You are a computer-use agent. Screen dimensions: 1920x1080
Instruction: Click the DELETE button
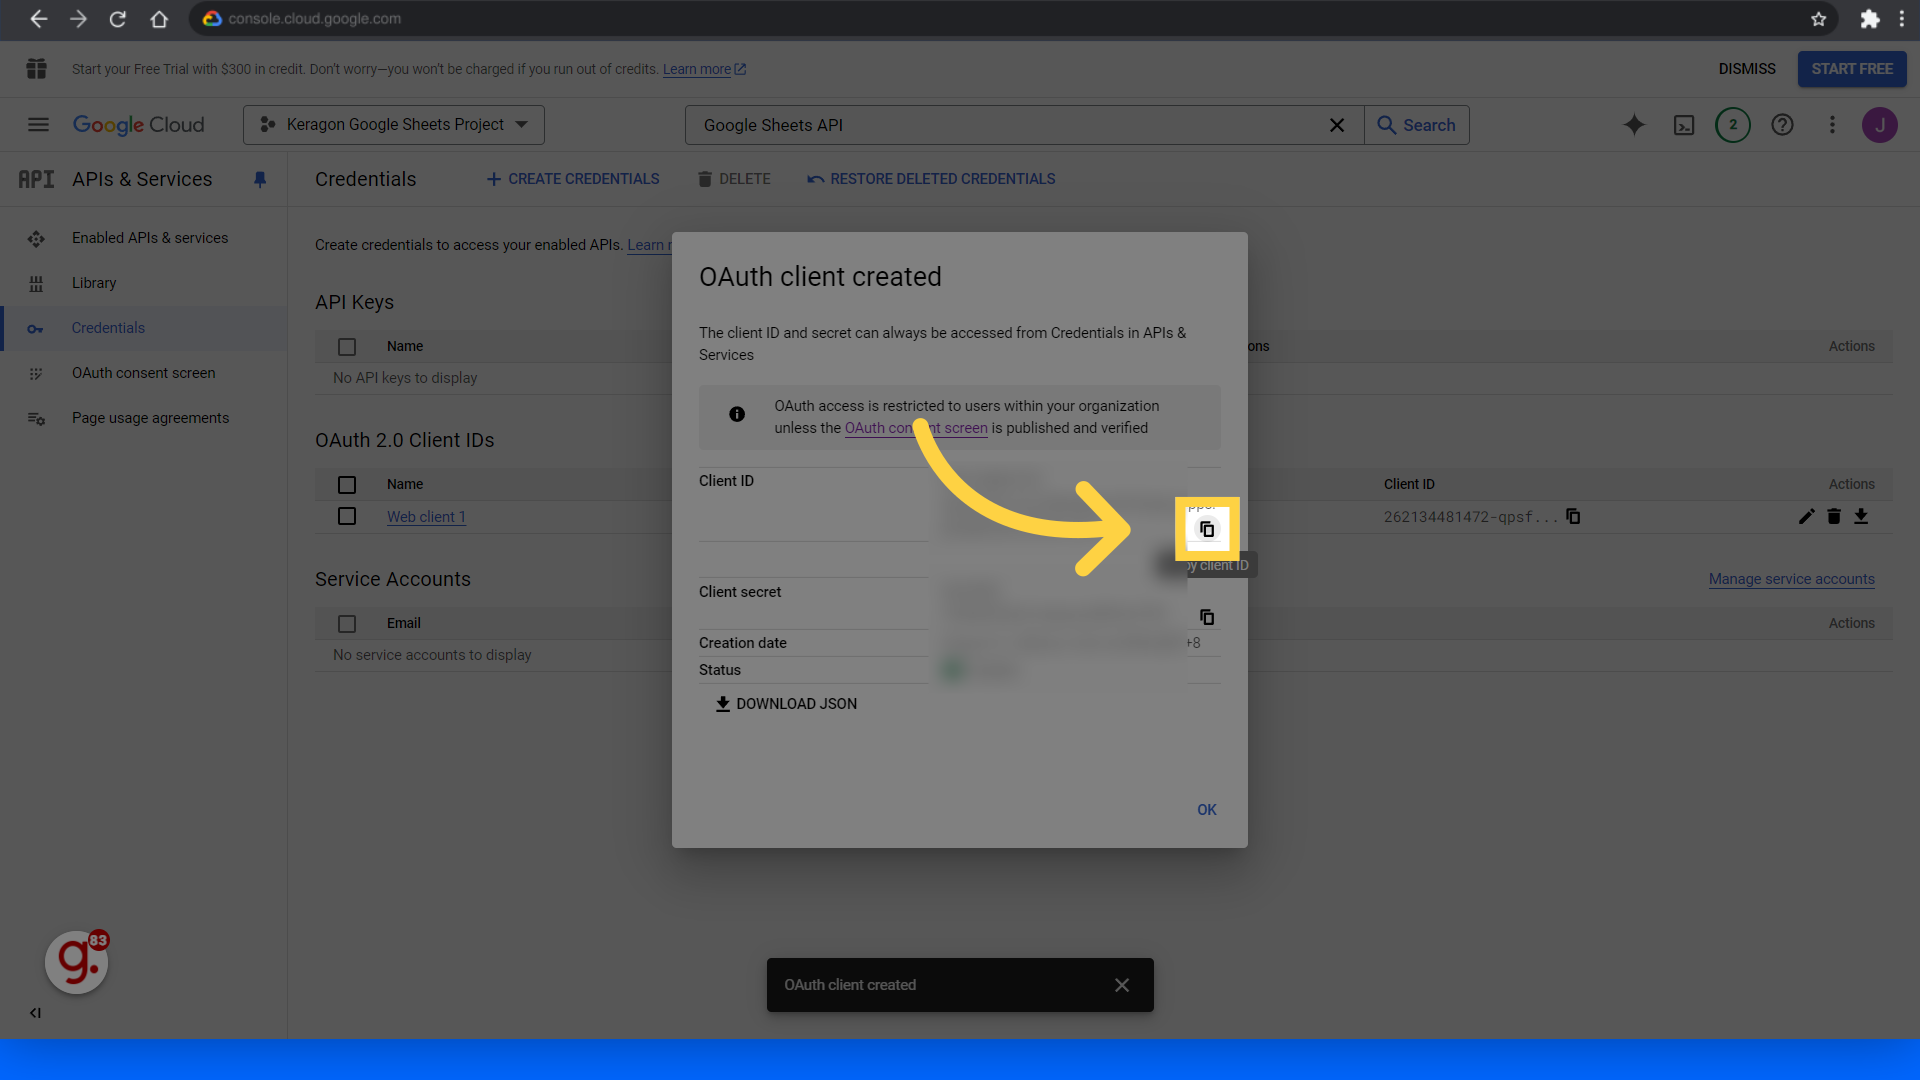734,179
